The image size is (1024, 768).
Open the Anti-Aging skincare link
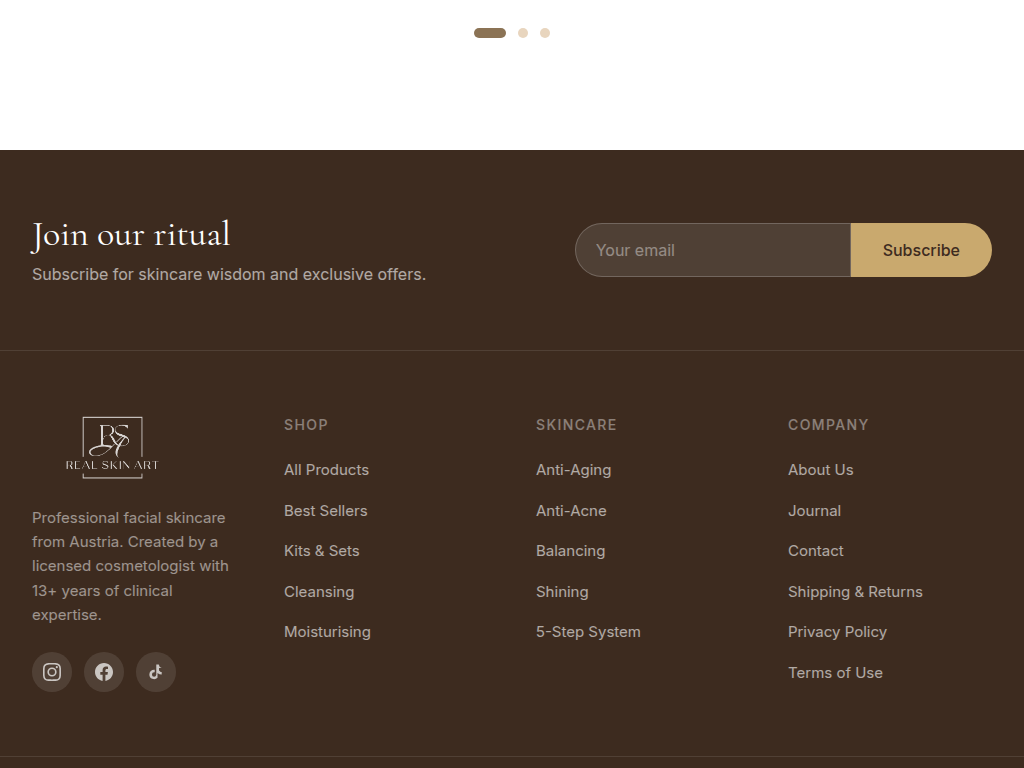click(x=573, y=470)
